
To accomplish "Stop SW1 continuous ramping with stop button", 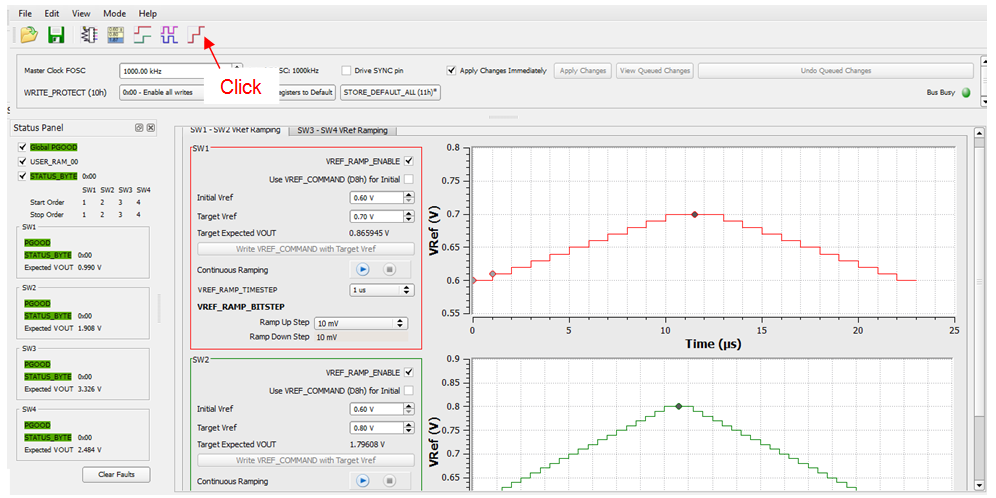I will [390, 269].
